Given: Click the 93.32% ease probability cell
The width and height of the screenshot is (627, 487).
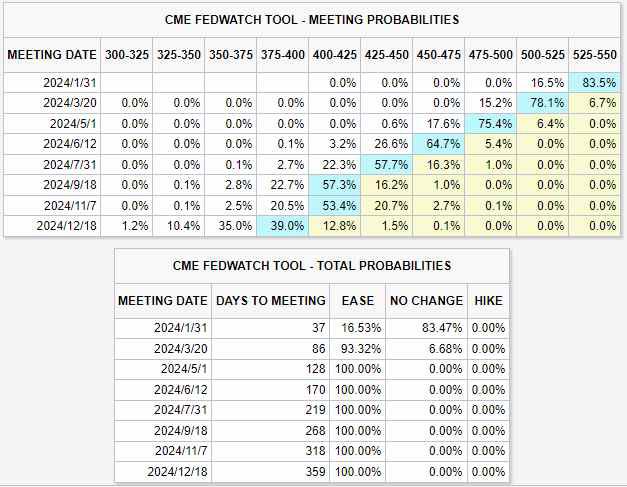Looking at the screenshot, I should (358, 348).
